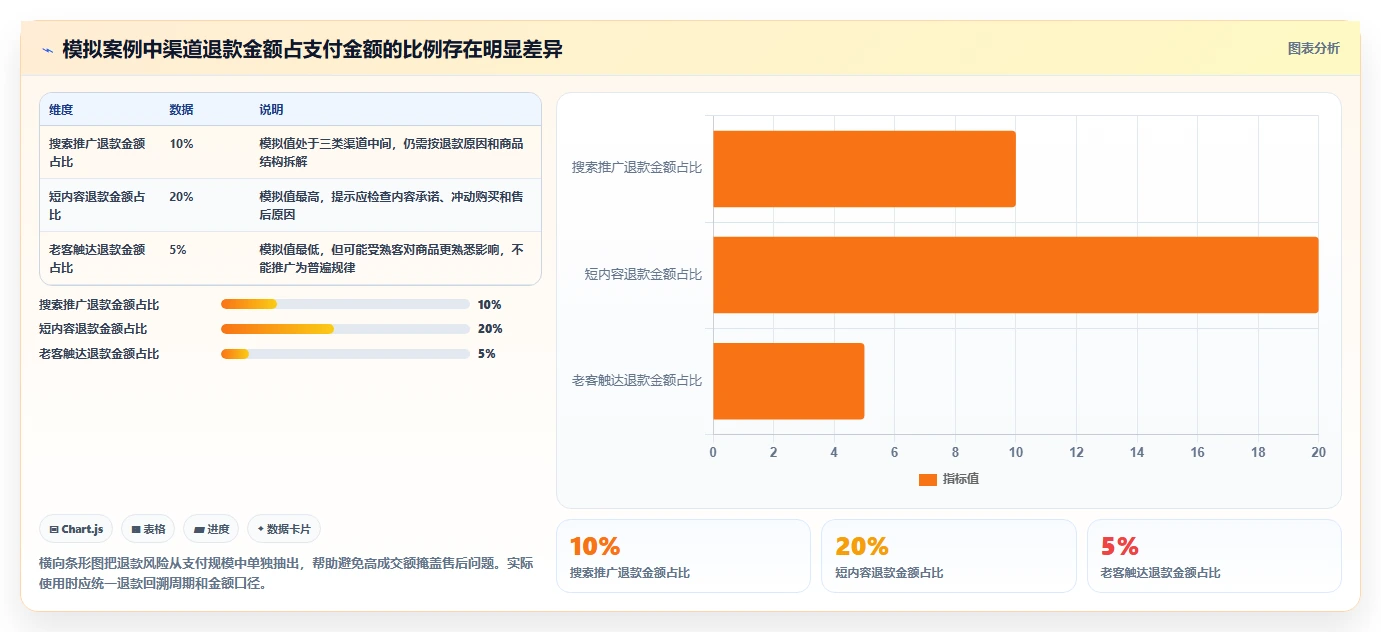Viewport: 1381px width, 632px height.
Task: Open the 5% 老客触达 data card
Action: (1214, 556)
